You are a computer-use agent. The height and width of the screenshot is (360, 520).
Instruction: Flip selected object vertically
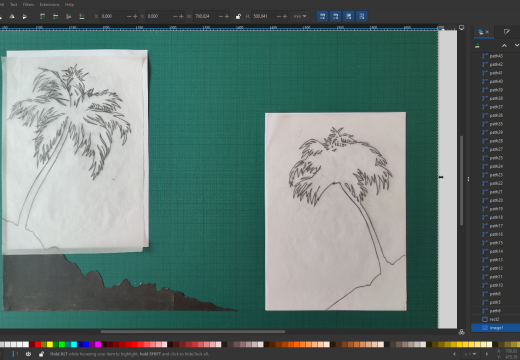click(24, 16)
